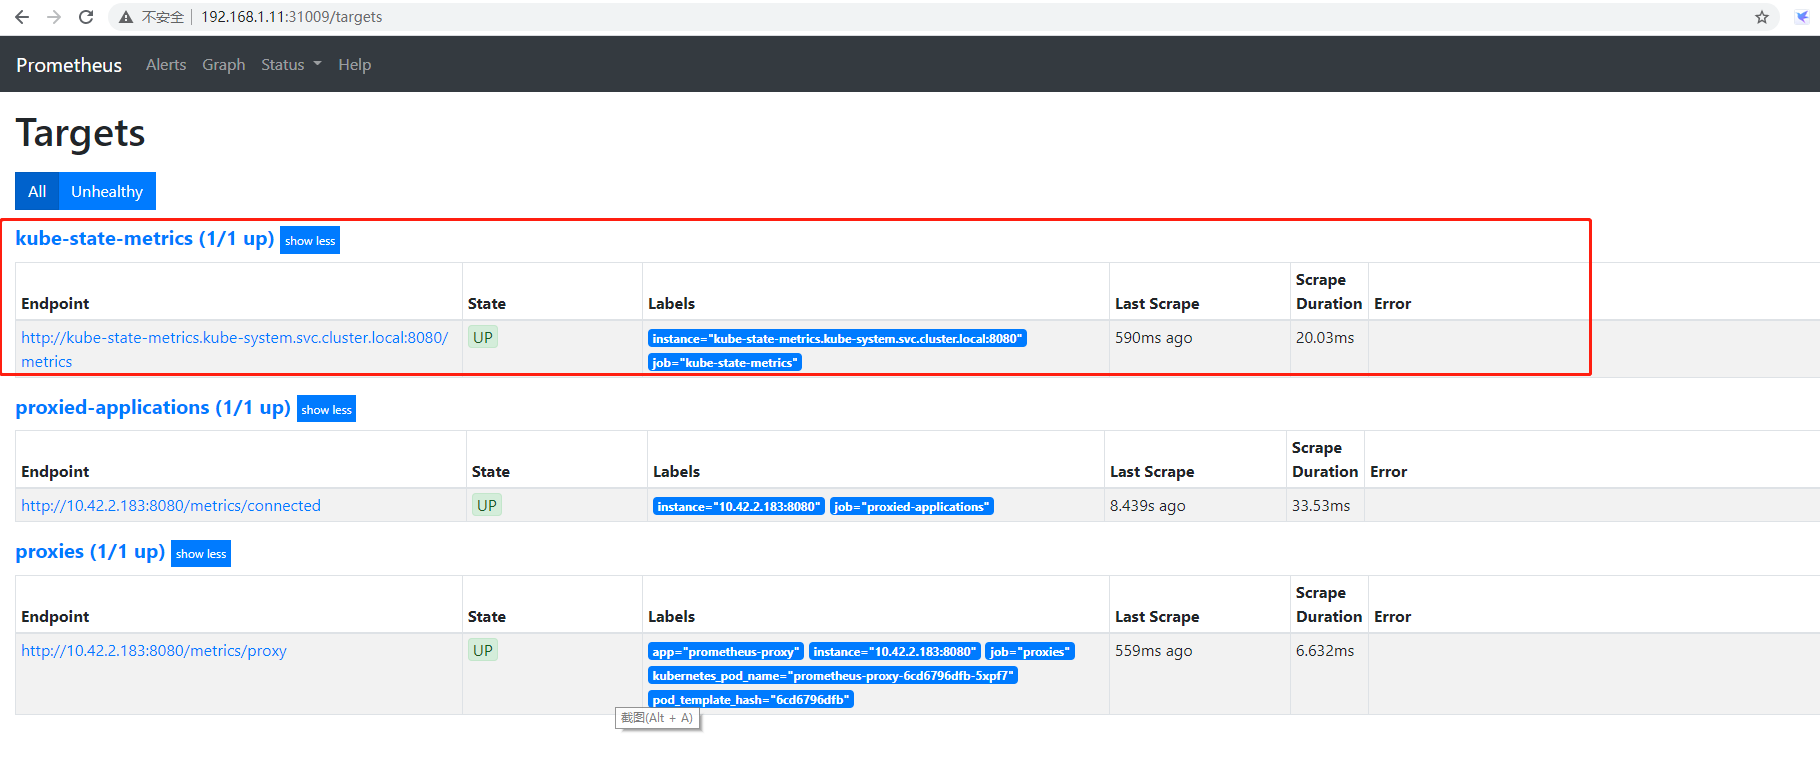The width and height of the screenshot is (1820, 763).
Task: Open the kube-state-metrics (1/1 up) heading link
Action: (x=145, y=239)
